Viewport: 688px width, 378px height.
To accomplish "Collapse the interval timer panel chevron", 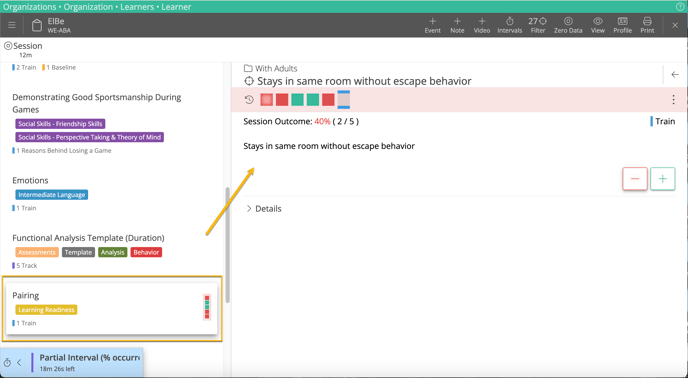I will point(19,363).
